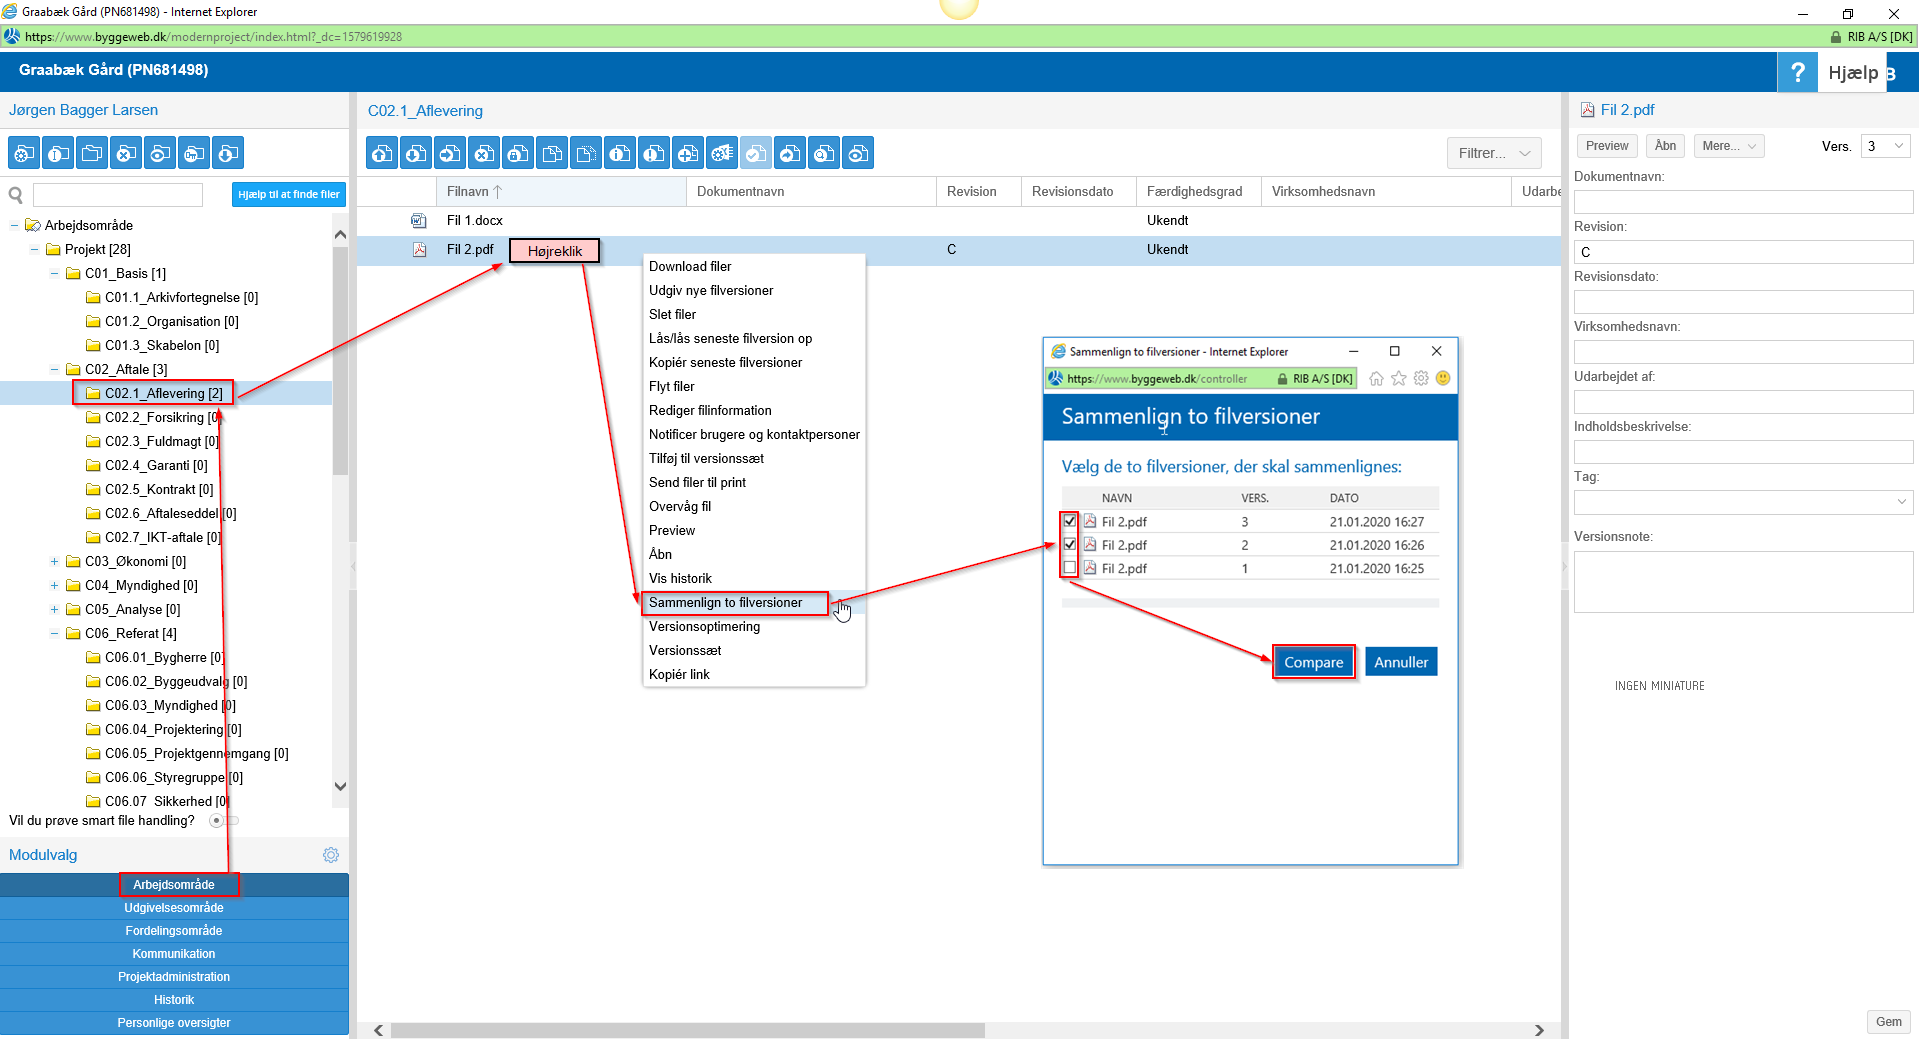The width and height of the screenshot is (1919, 1039).
Task: Click the Dokumentnavn input field
Action: 1742,201
